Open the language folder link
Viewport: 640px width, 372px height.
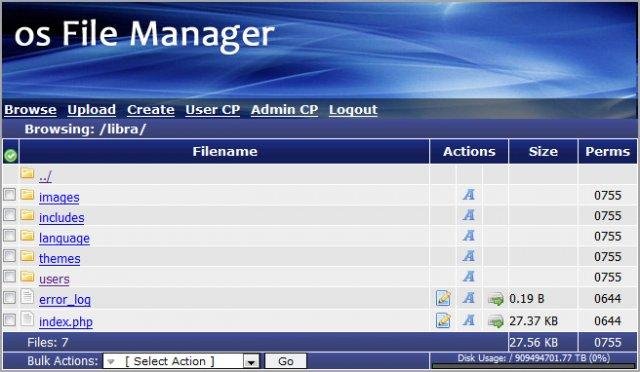pos(64,238)
